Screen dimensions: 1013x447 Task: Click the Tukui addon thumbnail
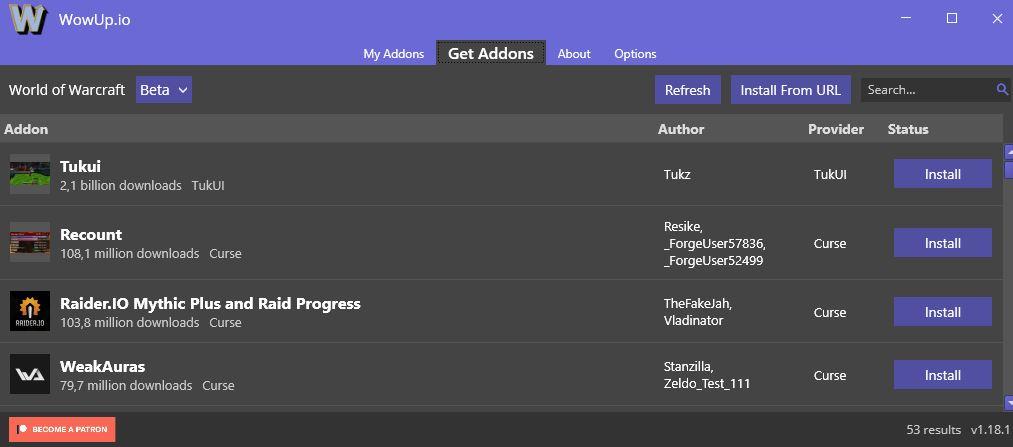point(30,174)
